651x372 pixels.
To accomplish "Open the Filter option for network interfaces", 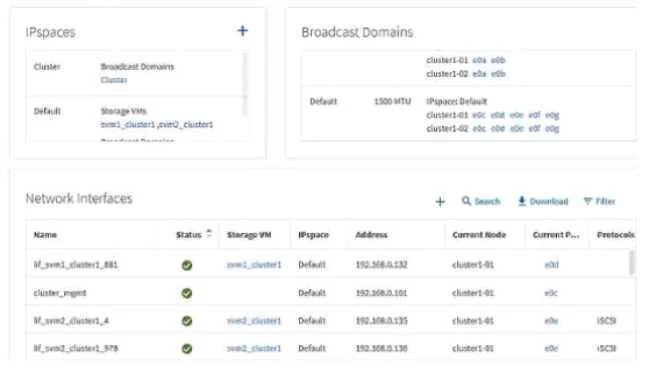I will click(599, 201).
